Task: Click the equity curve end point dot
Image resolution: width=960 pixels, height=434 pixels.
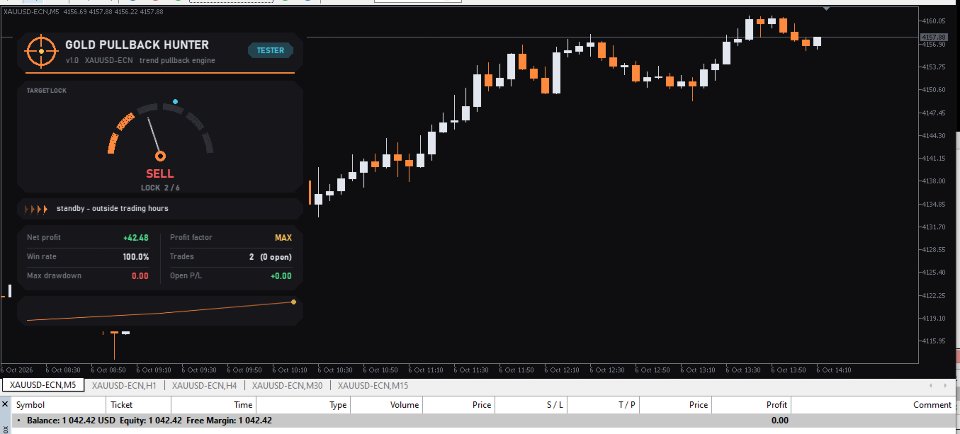Action: (293, 302)
